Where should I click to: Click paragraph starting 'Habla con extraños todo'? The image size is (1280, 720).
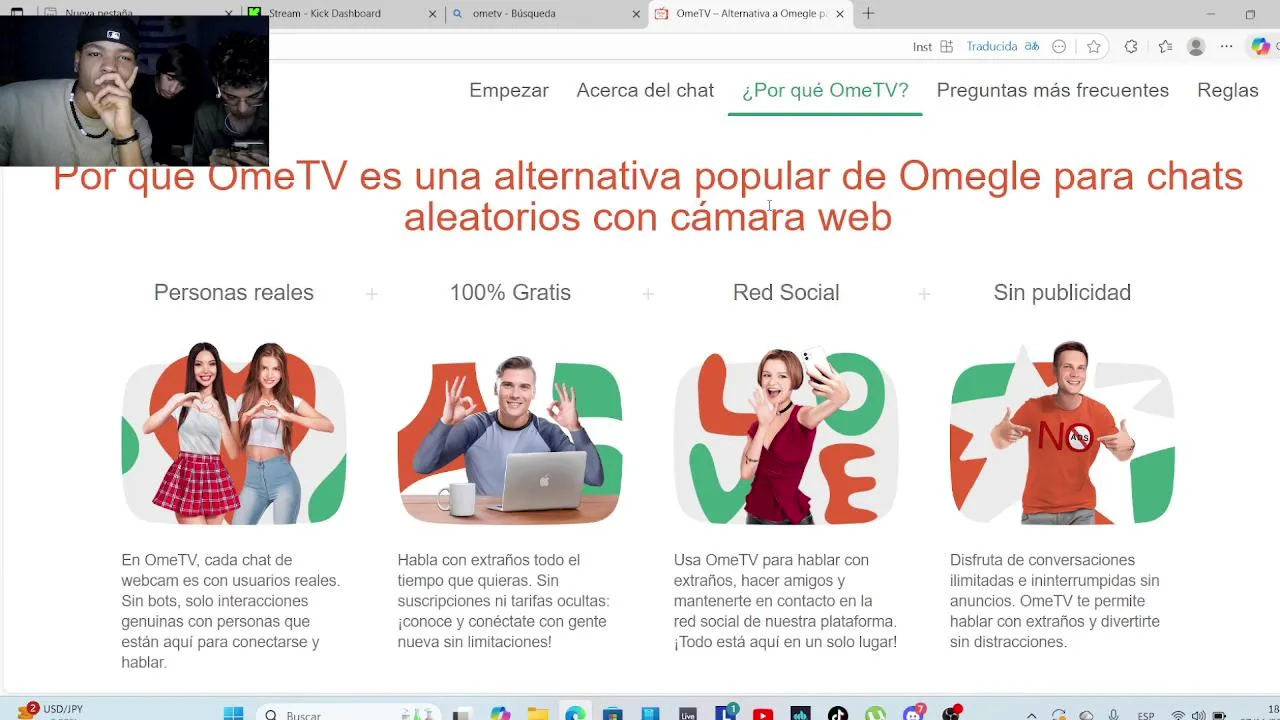504,601
